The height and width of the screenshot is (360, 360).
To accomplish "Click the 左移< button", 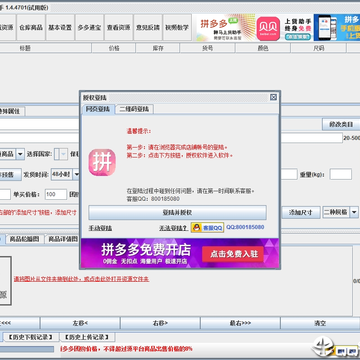I will pyautogui.click(x=80, y=323).
